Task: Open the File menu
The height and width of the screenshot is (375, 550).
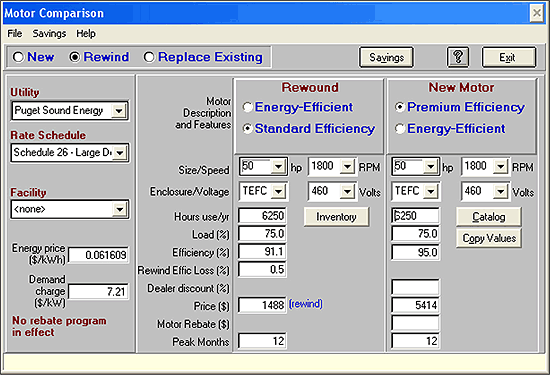Action: pyautogui.click(x=15, y=34)
